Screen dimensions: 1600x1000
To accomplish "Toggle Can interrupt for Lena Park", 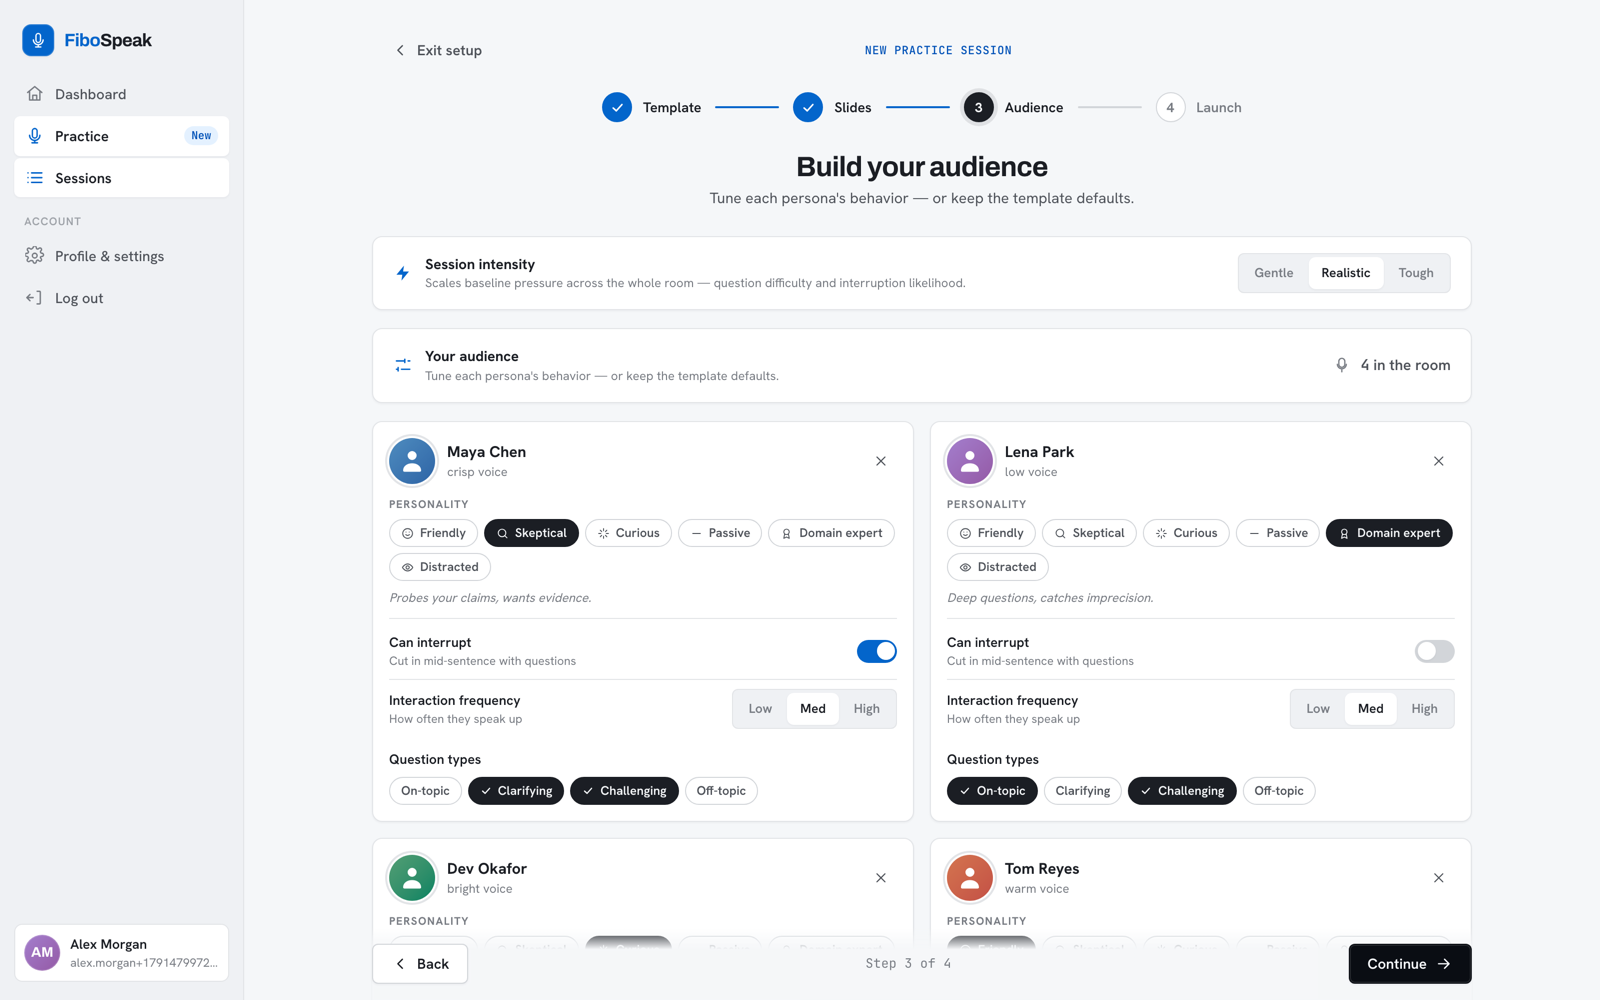I will [x=1435, y=651].
